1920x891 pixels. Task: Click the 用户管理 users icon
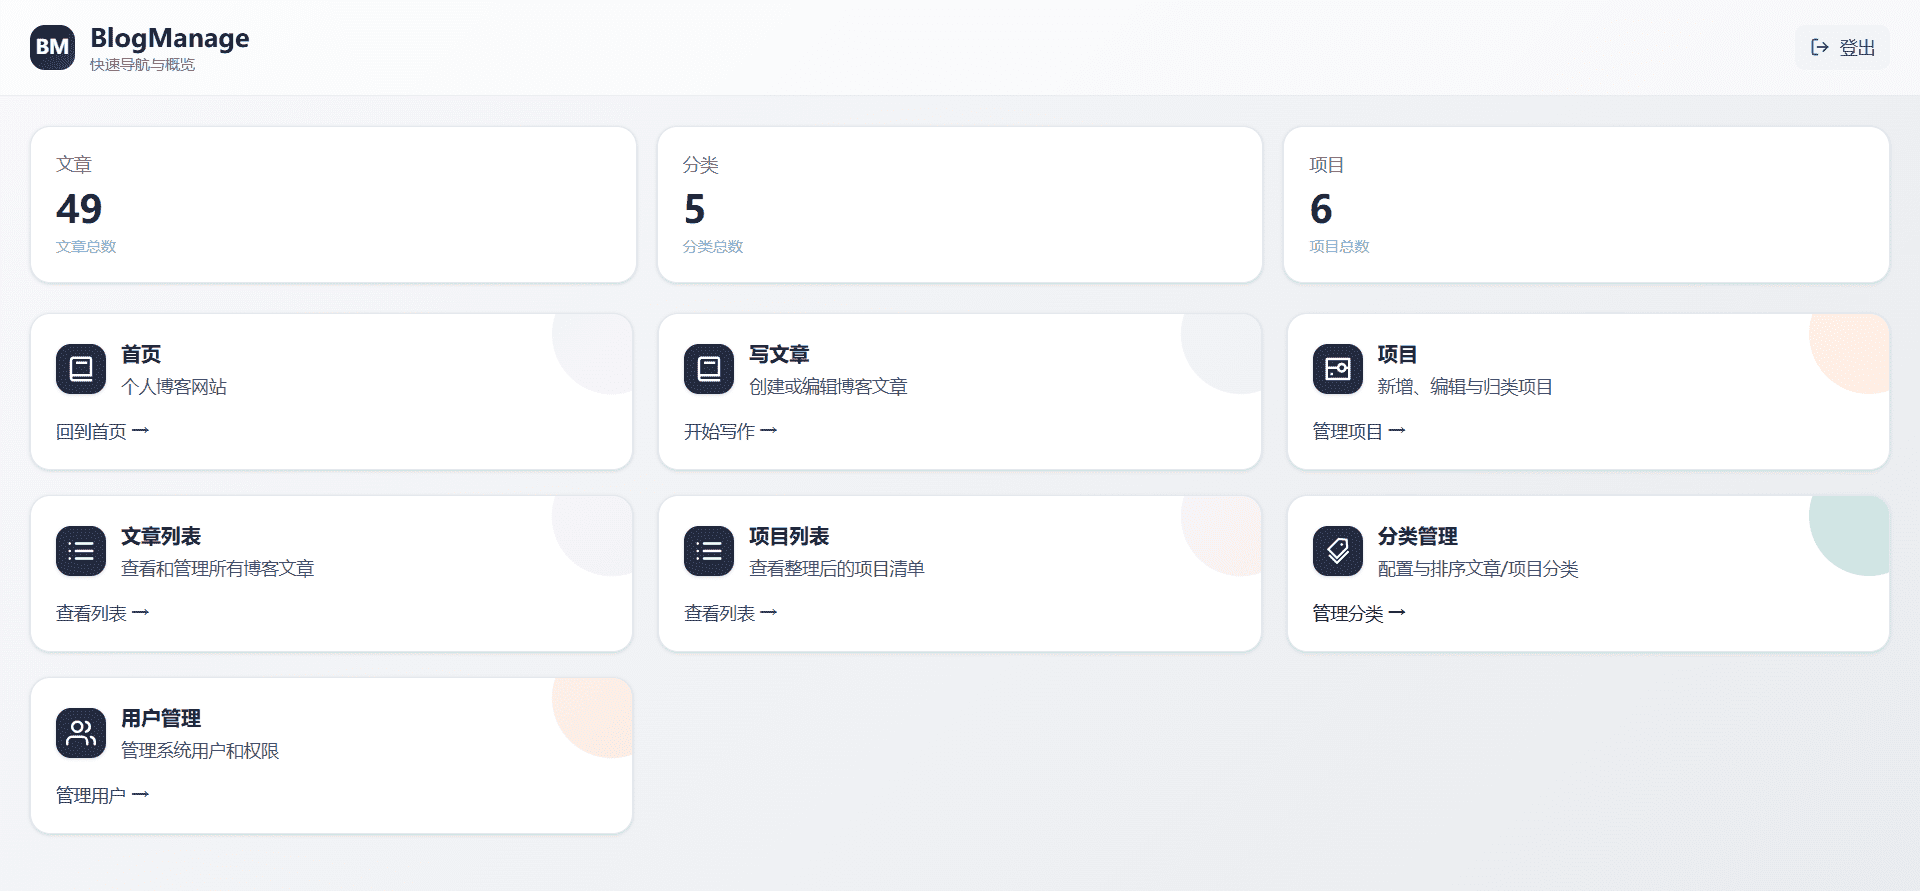tap(81, 733)
